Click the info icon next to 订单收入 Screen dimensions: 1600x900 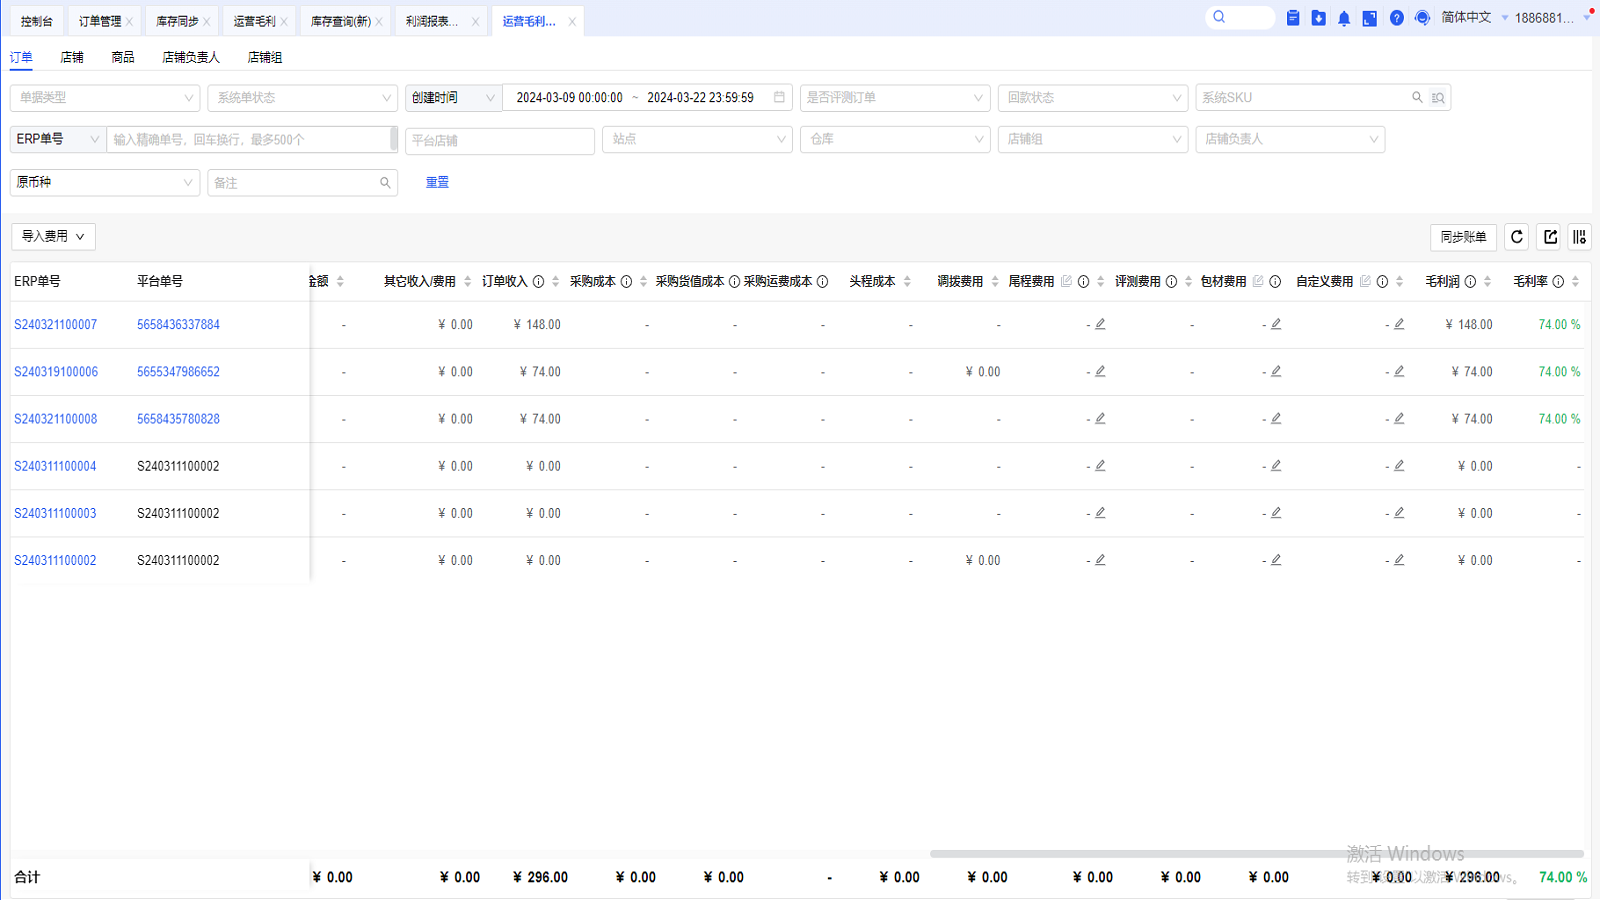[x=538, y=282]
